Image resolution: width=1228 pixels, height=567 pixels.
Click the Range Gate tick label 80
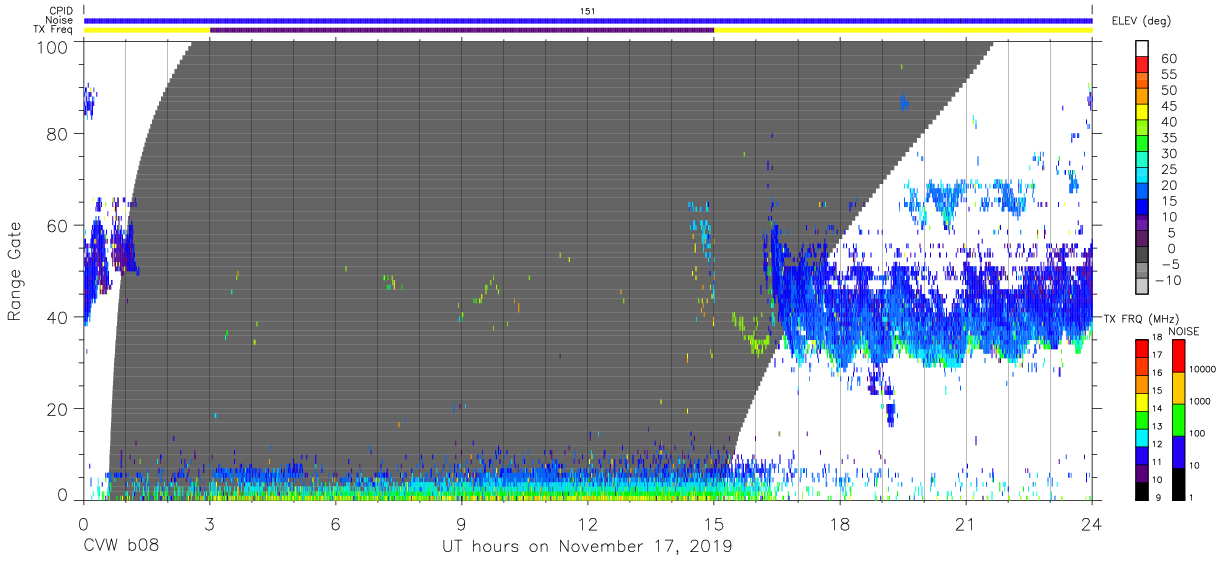pos(57,134)
